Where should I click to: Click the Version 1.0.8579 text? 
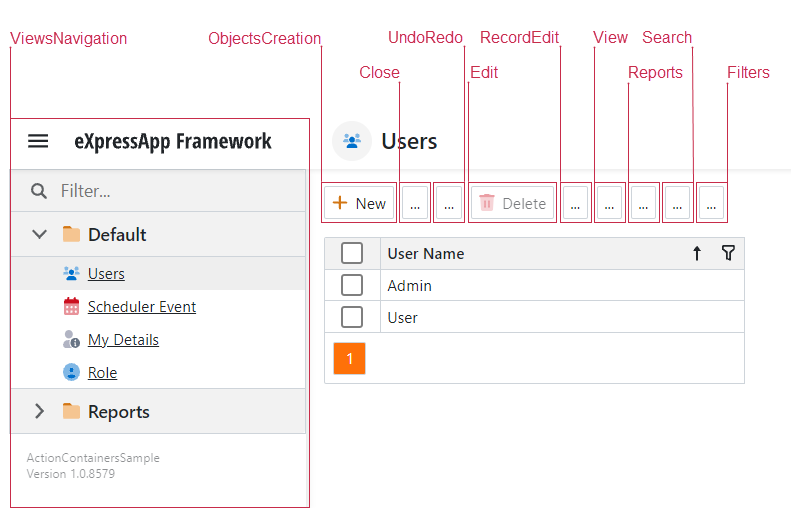[71, 474]
